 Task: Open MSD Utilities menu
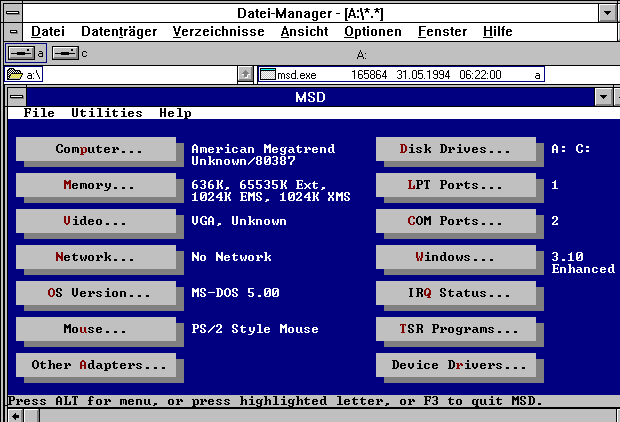pyautogui.click(x=107, y=113)
